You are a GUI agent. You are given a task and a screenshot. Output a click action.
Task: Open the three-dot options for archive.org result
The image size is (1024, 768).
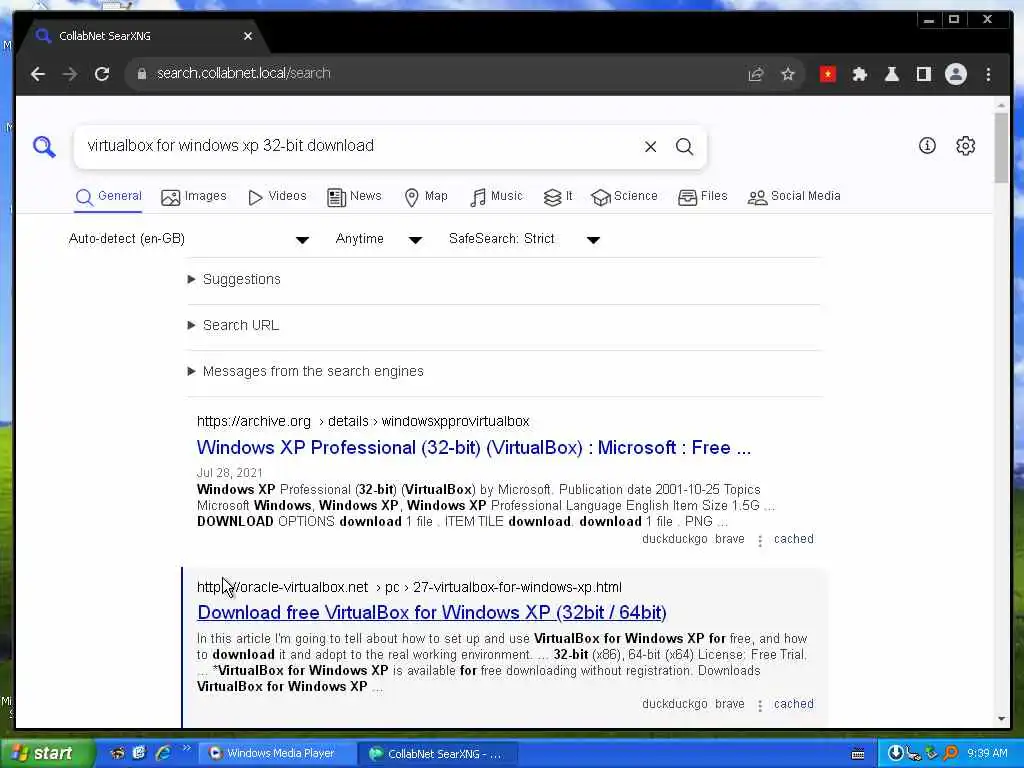(760, 541)
